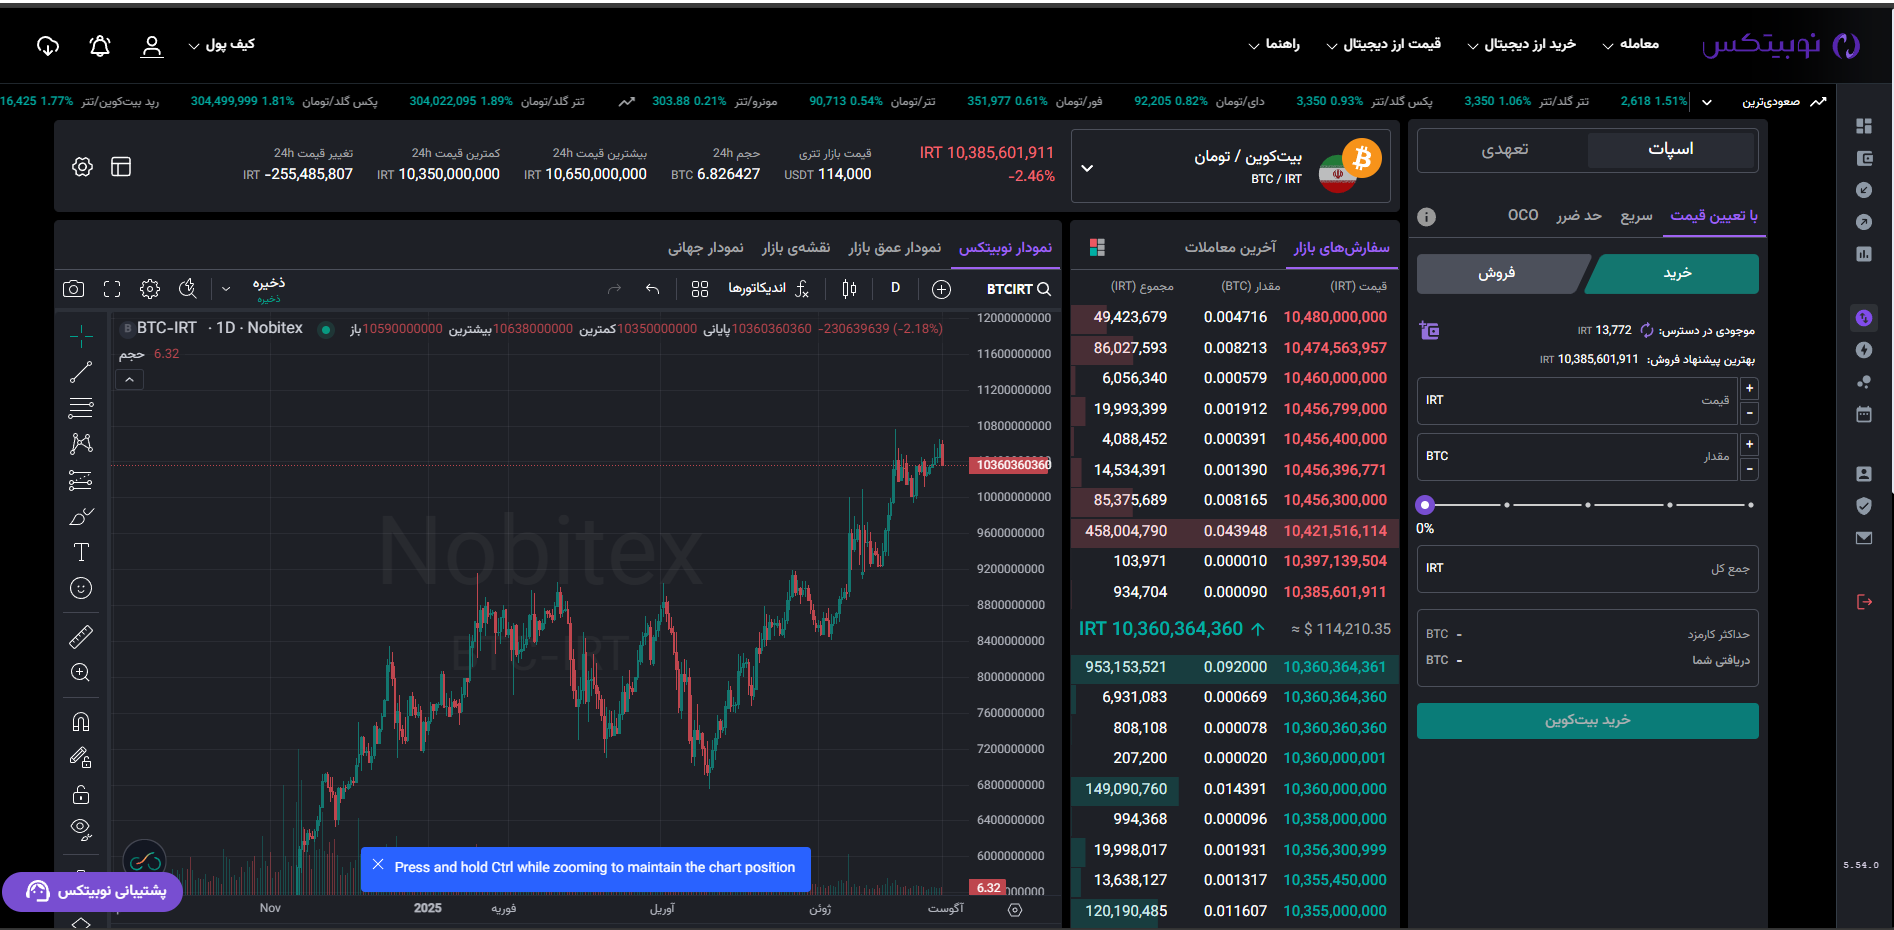Increase the price with plus stepper
The width and height of the screenshot is (1894, 930).
(x=1749, y=388)
